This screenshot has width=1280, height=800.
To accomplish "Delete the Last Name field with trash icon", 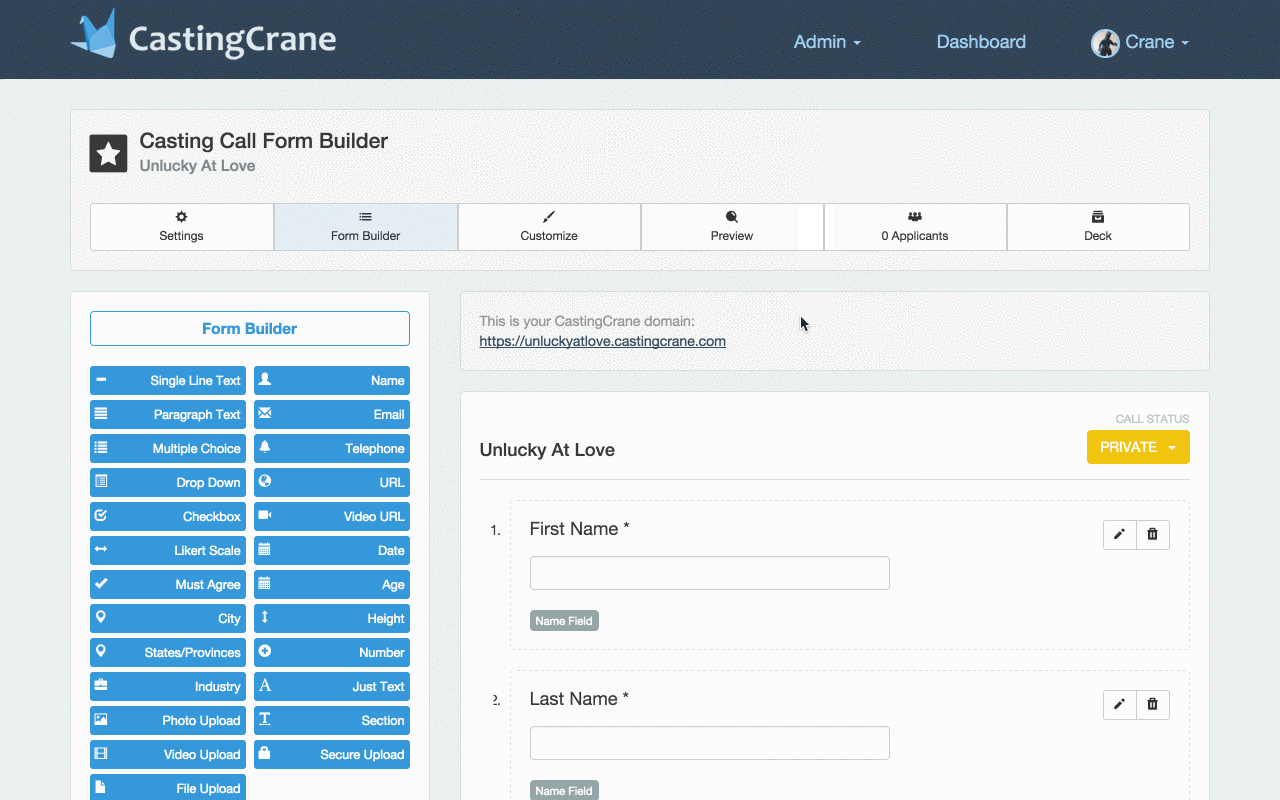I will tap(1152, 704).
